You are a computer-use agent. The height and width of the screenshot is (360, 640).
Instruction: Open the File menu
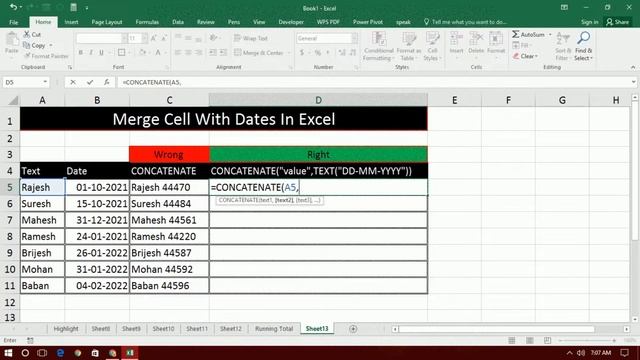[x=13, y=22]
